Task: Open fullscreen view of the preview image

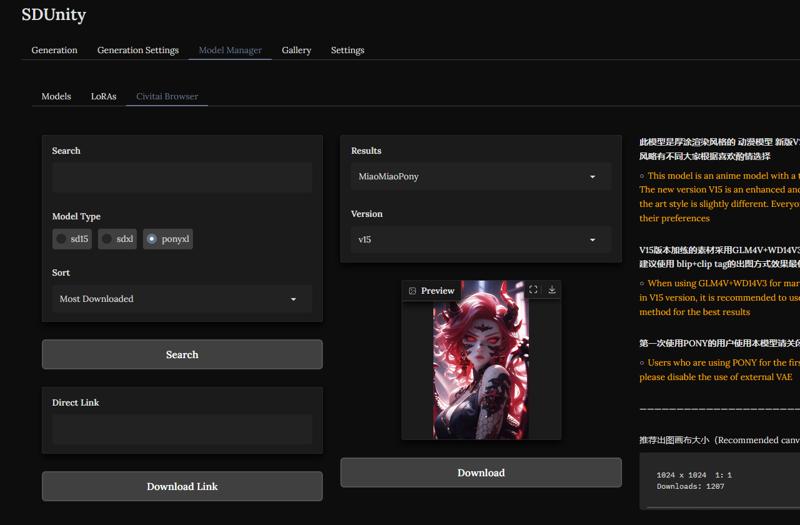Action: tap(533, 289)
